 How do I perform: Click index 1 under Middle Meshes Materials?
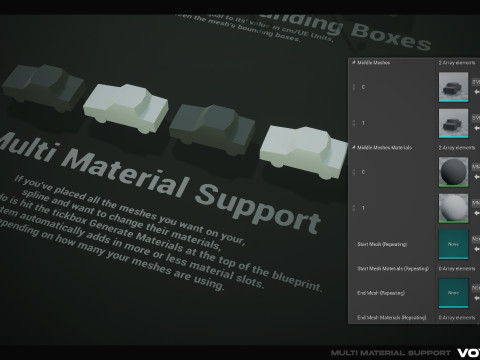click(363, 208)
